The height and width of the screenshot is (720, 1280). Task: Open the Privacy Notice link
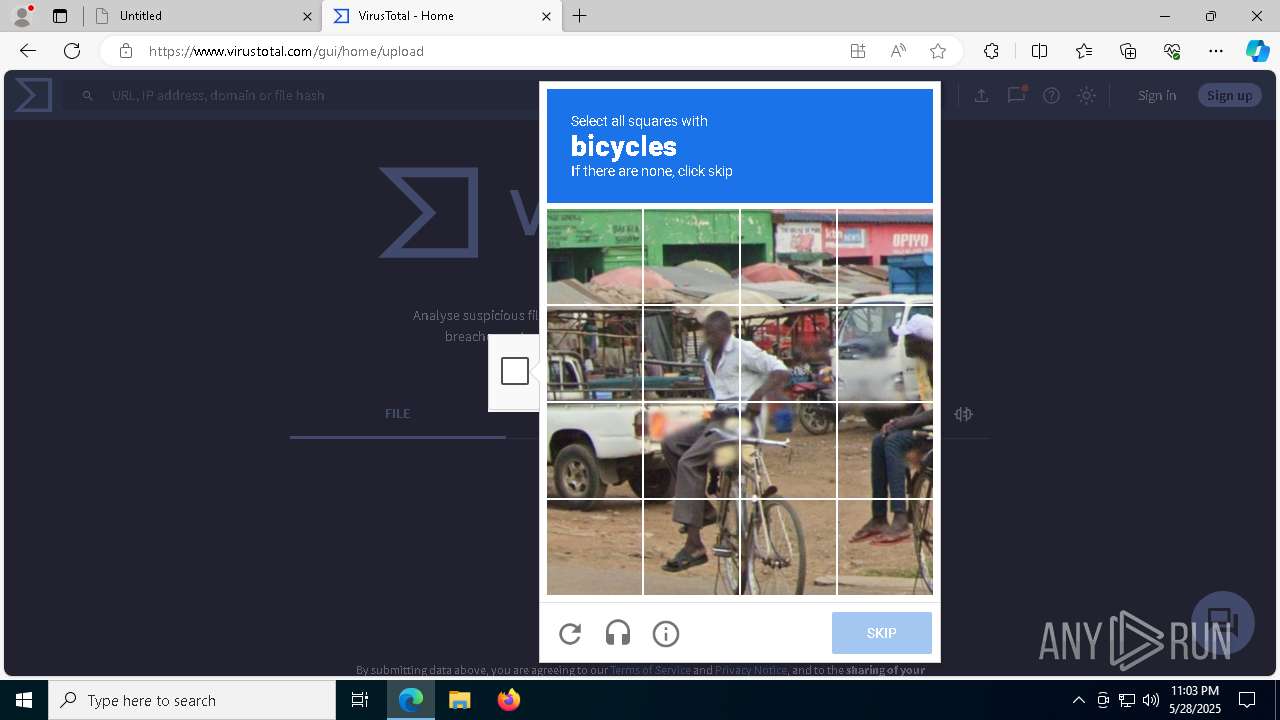pyautogui.click(x=751, y=670)
